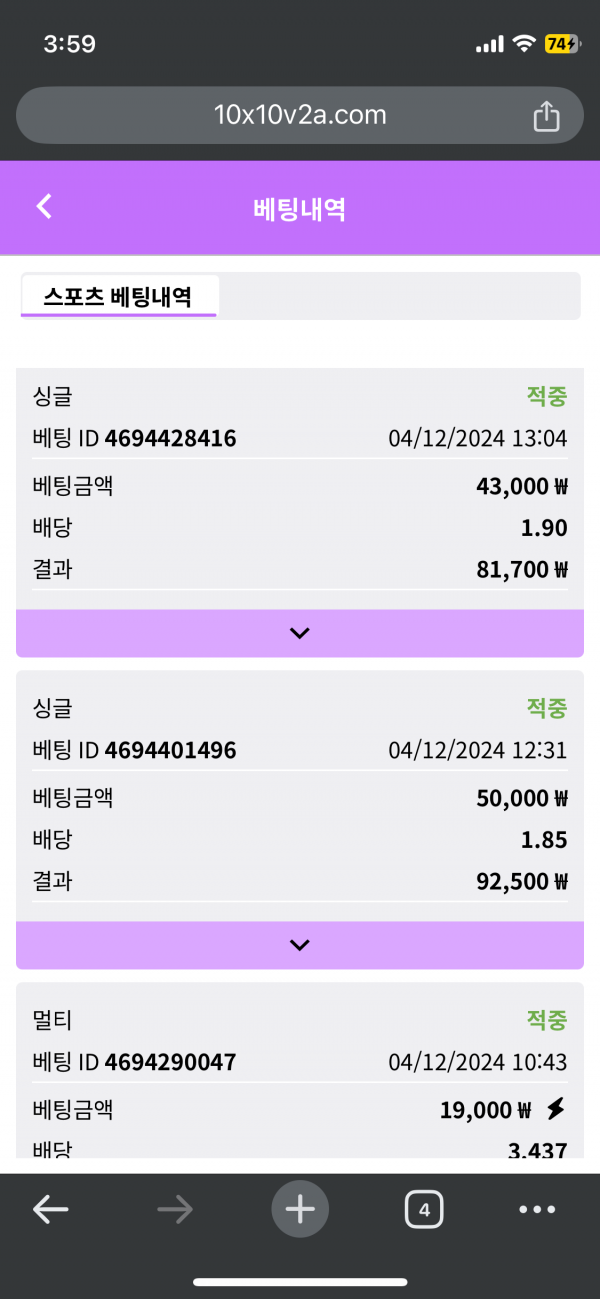Tap the 10x10v2a.com address bar
600x1299 pixels.
point(300,115)
